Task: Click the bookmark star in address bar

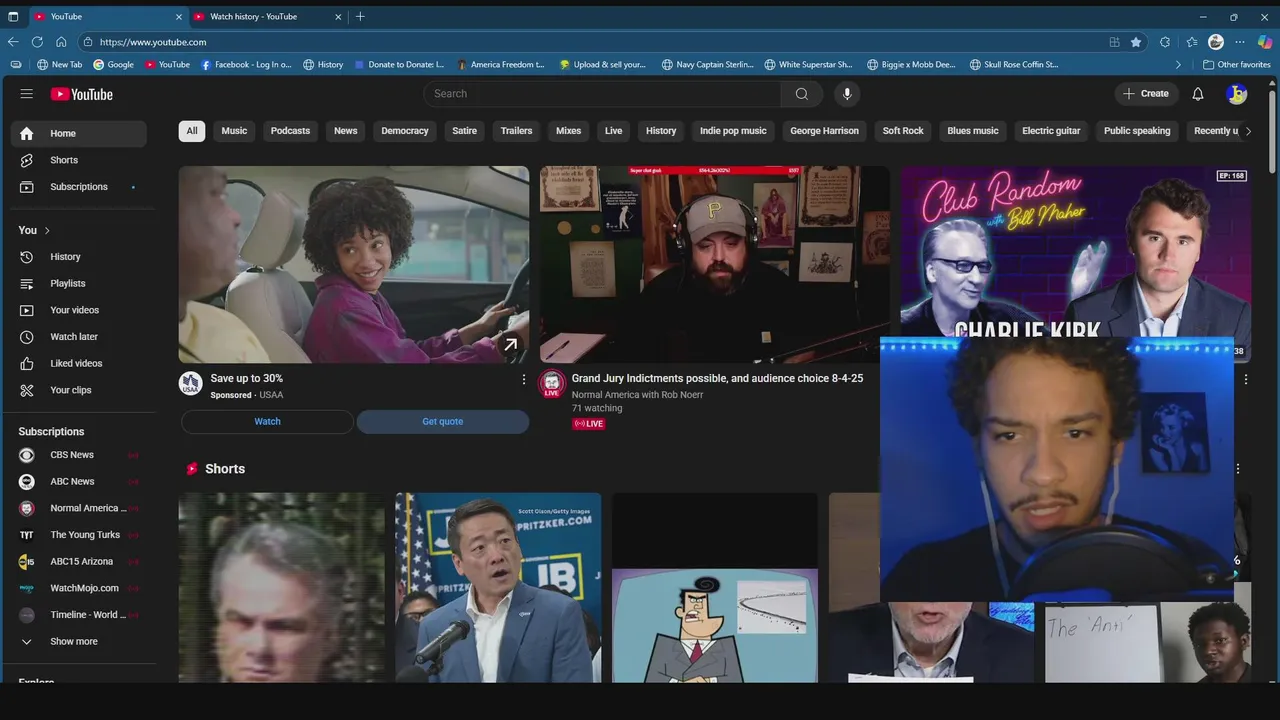Action: [1136, 42]
